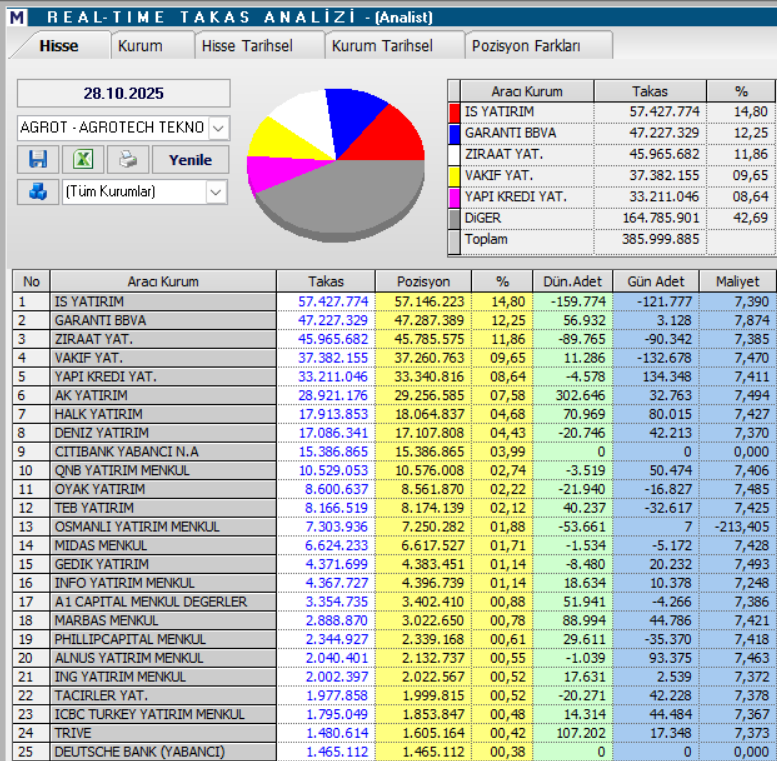Click the Gün Adet column header
This screenshot has width=777, height=761.
click(x=656, y=282)
